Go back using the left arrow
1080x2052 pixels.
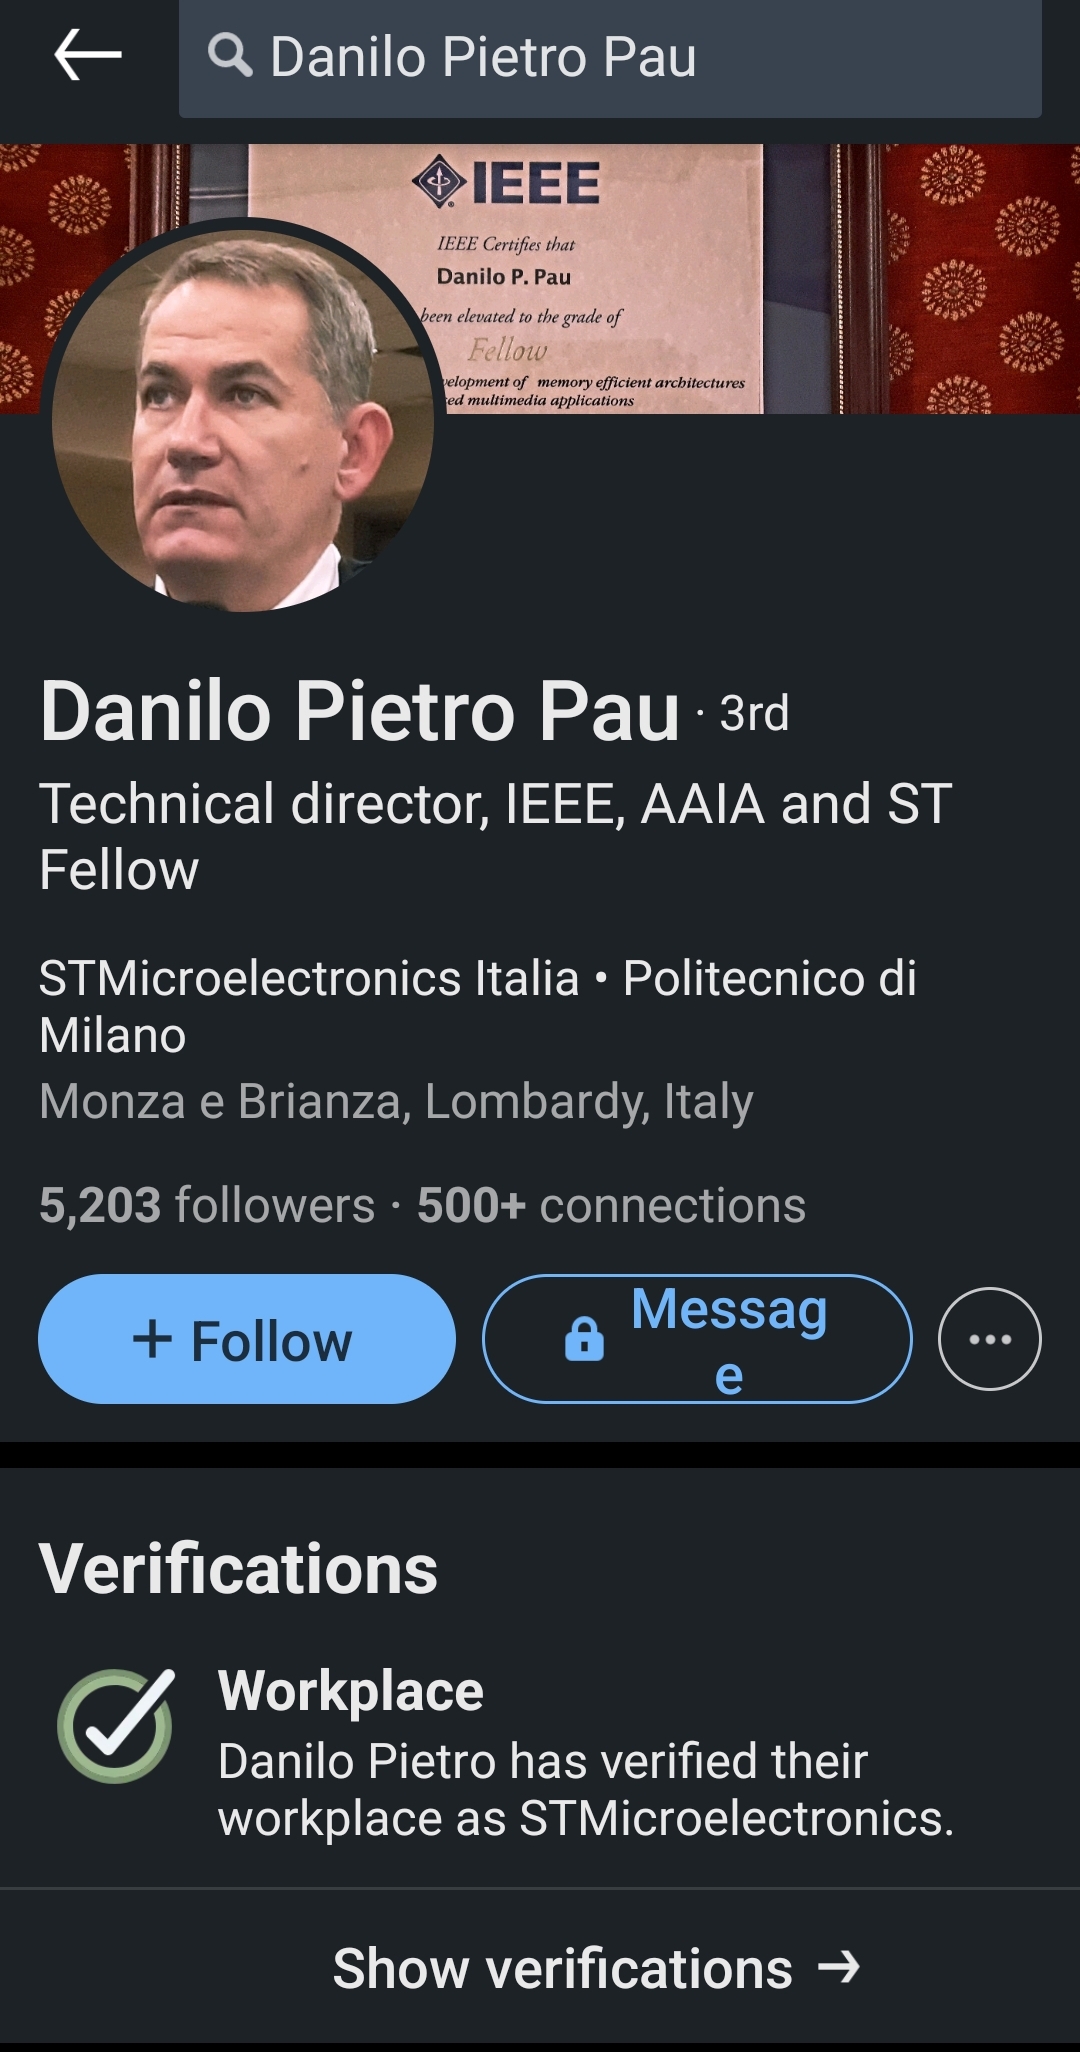point(88,55)
